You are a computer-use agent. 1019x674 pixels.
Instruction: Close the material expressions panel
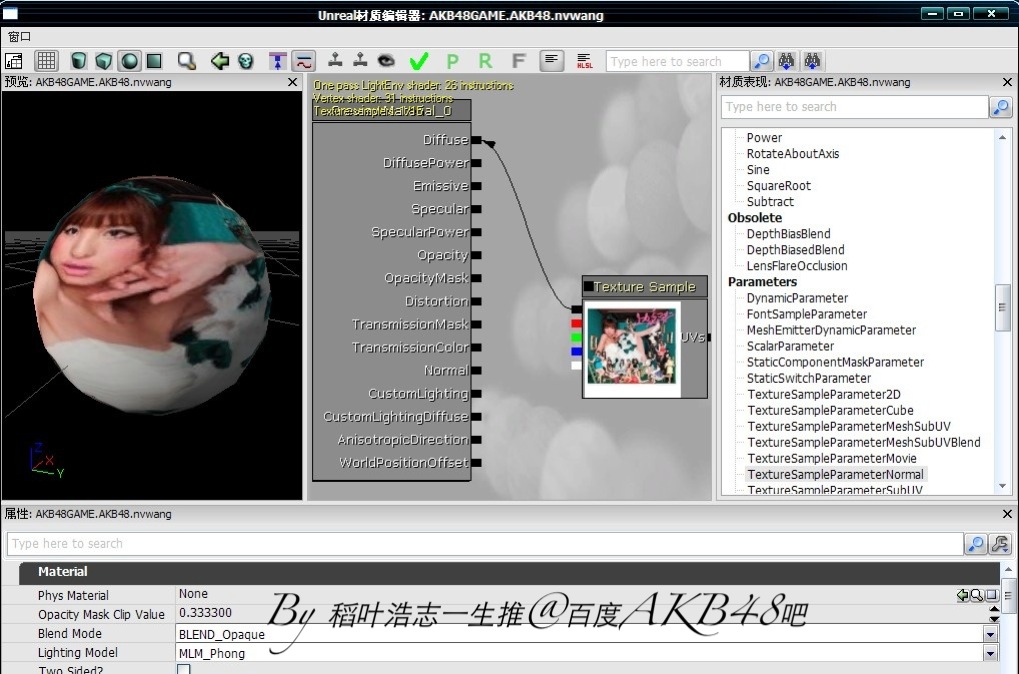tap(1007, 82)
